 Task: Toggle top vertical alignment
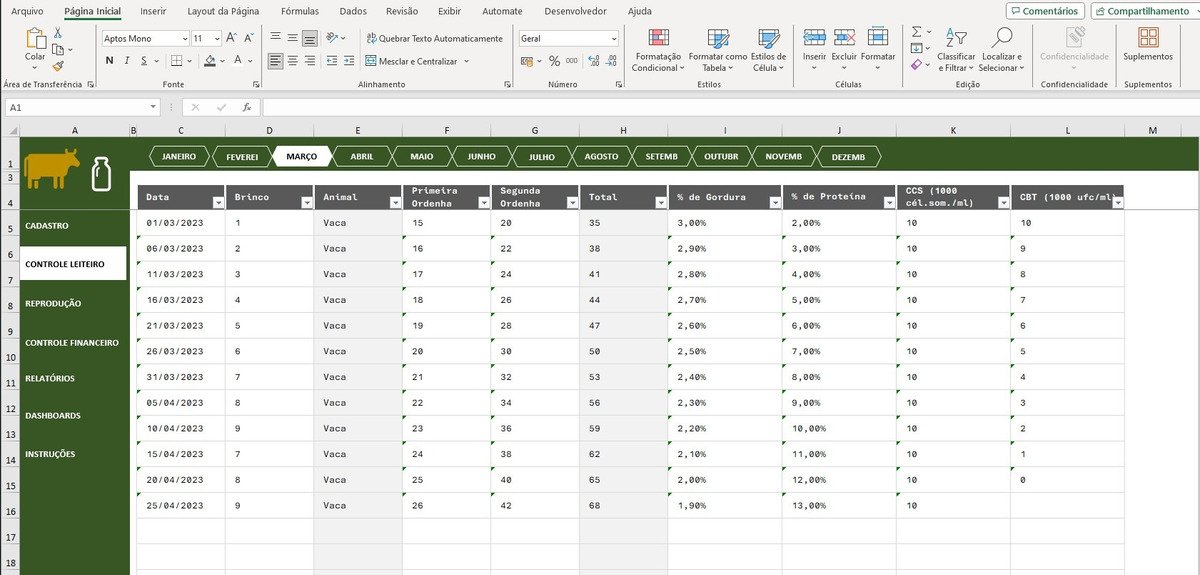[274, 38]
